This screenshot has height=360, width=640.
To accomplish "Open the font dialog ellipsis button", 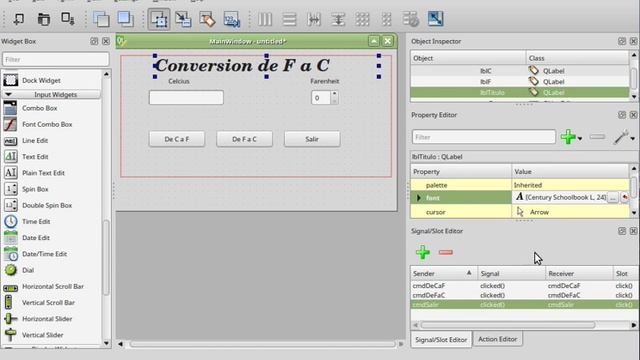I will click(x=612, y=198).
